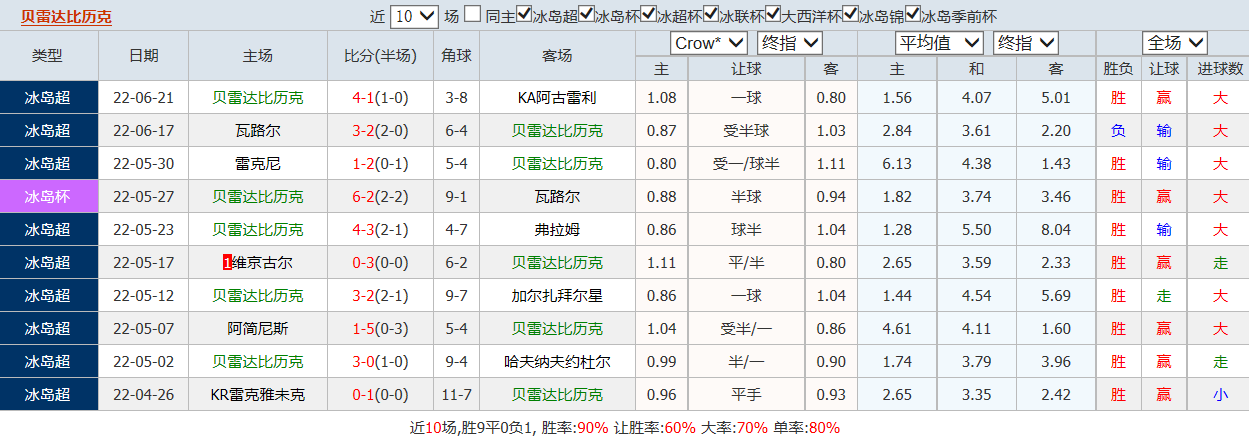This screenshot has width=1249, height=441.
Task: Click the 进球数 column header
Action: point(1220,69)
